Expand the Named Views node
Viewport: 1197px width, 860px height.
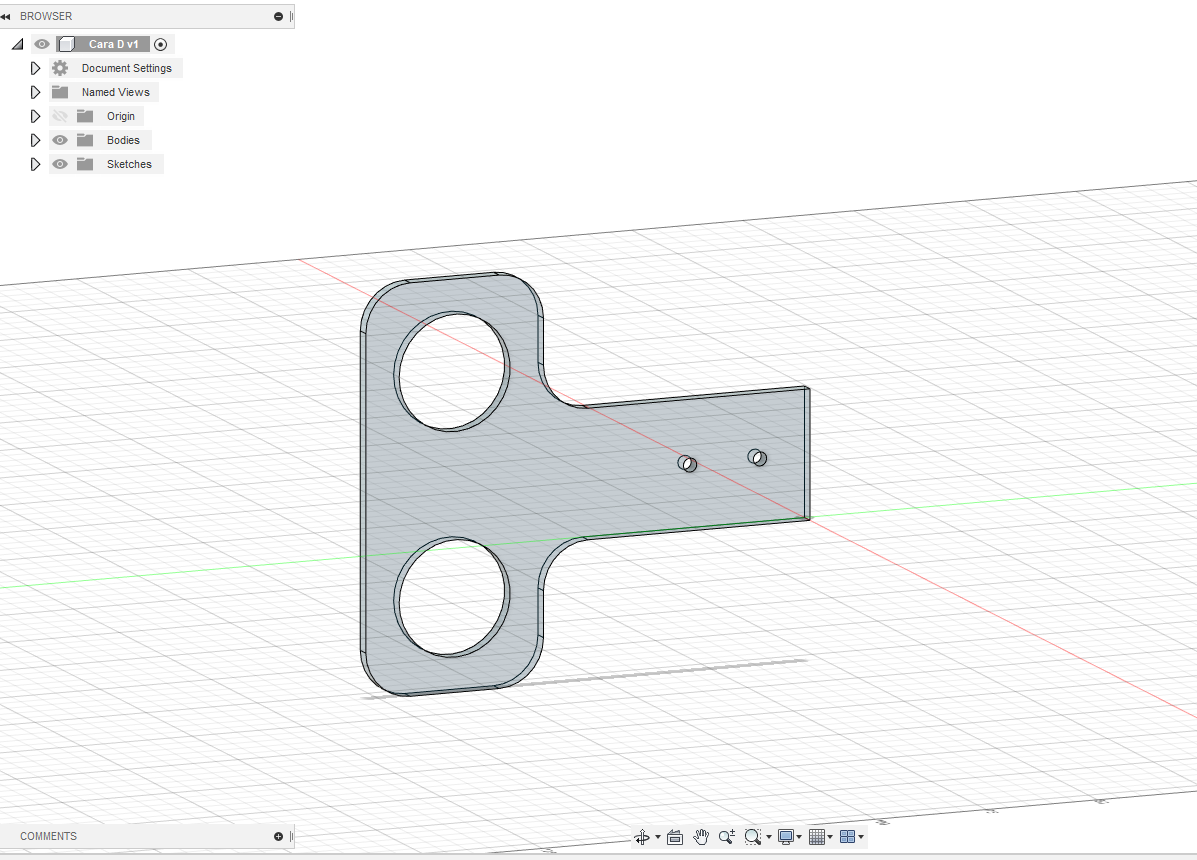coord(35,92)
